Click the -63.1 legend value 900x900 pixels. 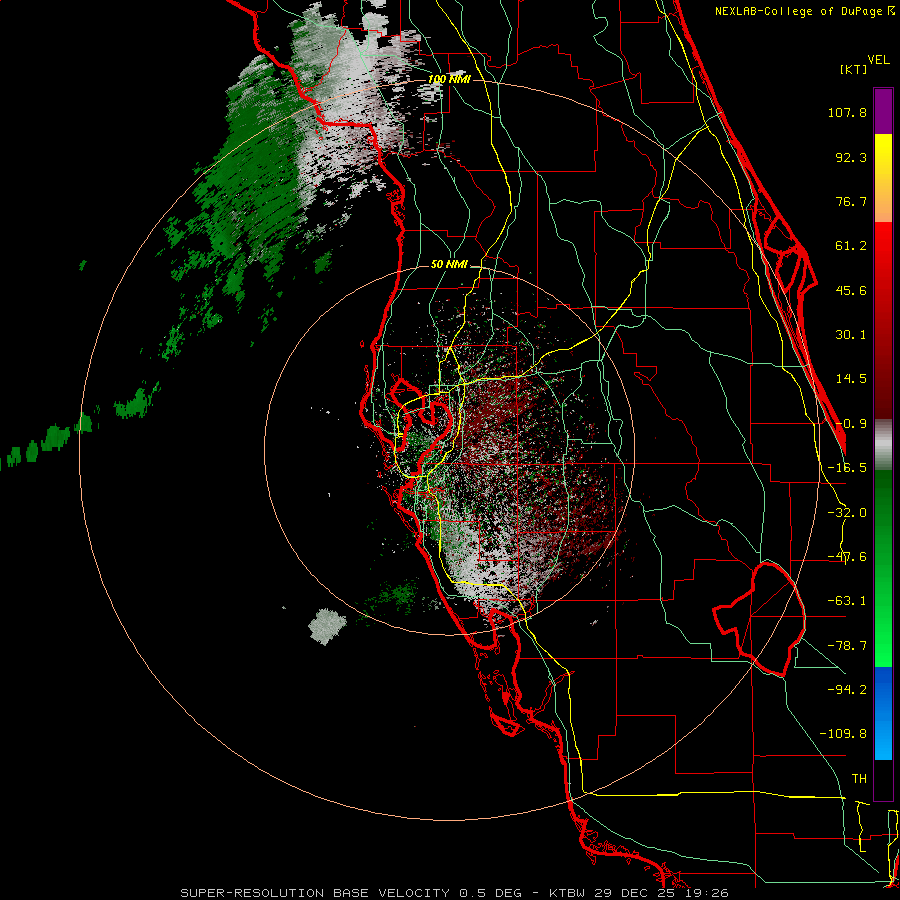pyautogui.click(x=847, y=601)
